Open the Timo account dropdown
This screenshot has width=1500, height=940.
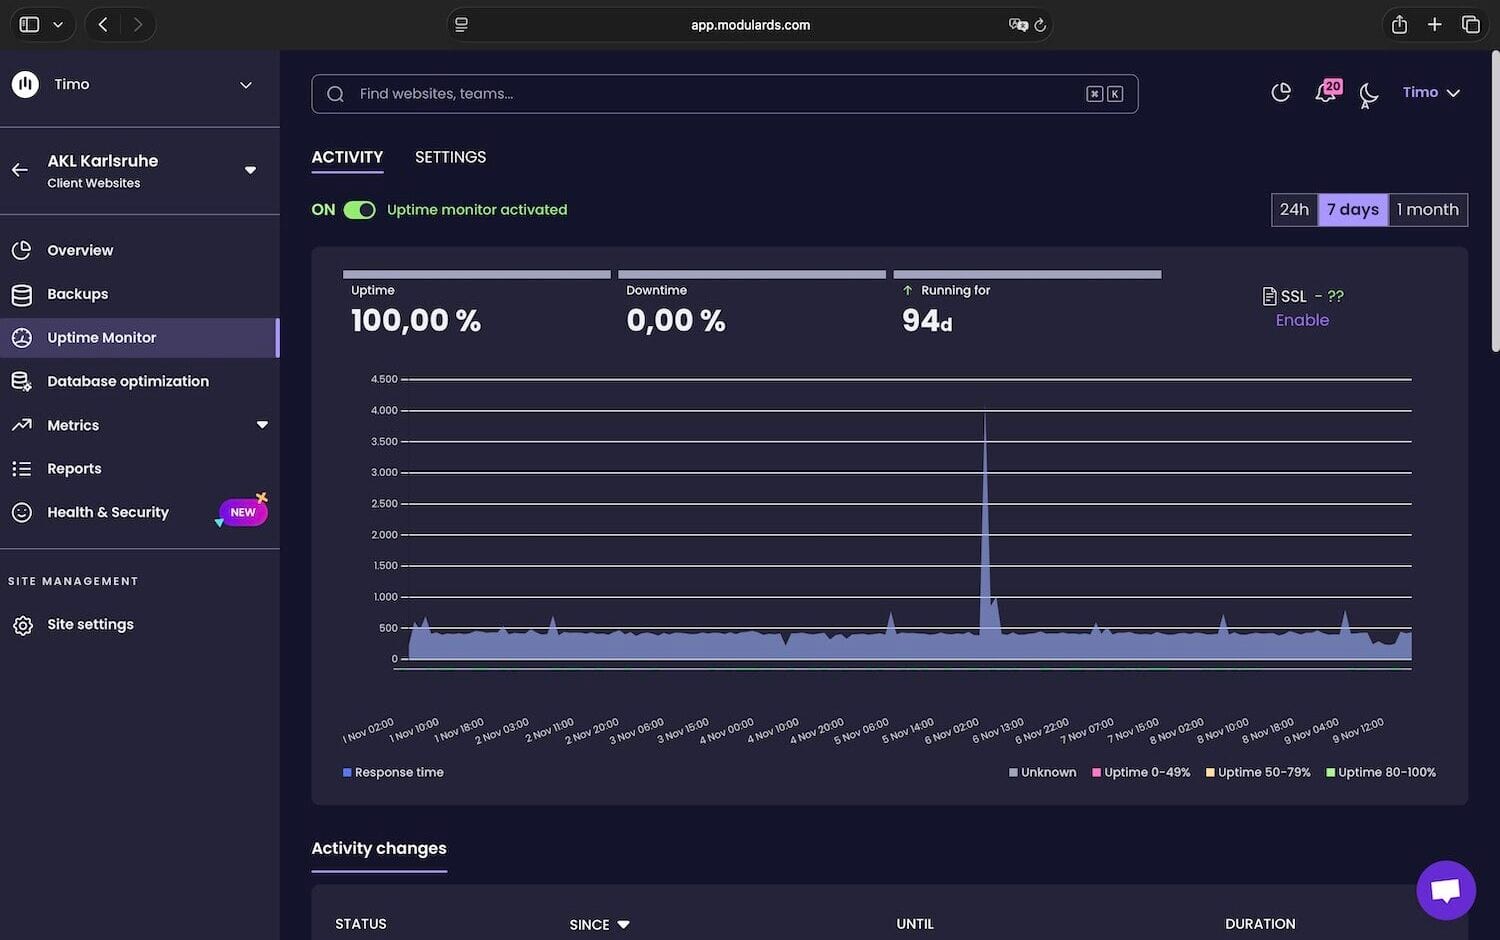point(1430,92)
